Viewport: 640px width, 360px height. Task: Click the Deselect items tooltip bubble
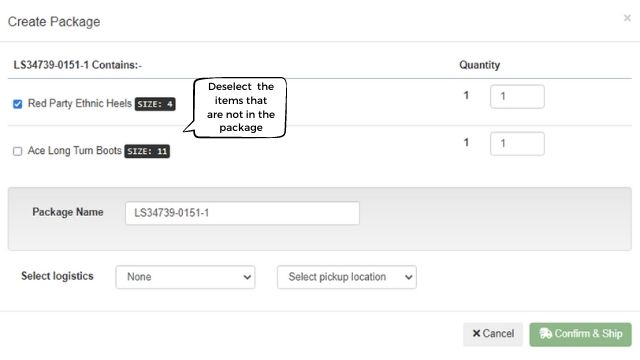(240, 107)
